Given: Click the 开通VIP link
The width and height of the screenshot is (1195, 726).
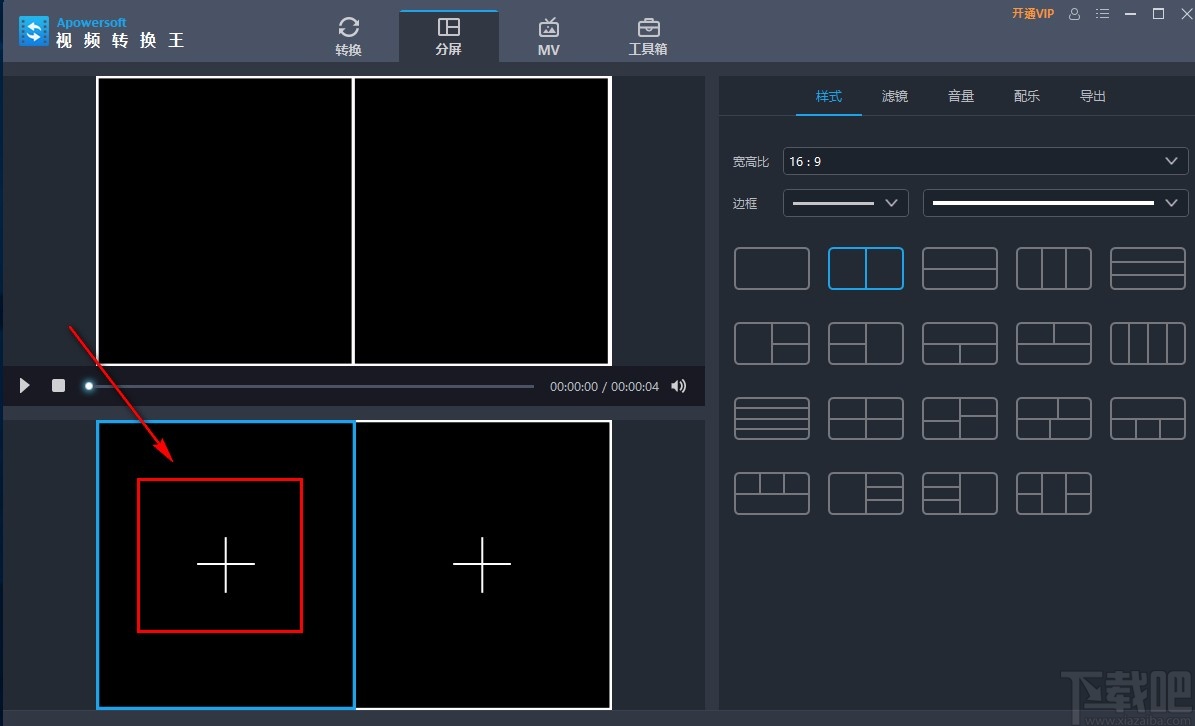Looking at the screenshot, I should [1032, 14].
